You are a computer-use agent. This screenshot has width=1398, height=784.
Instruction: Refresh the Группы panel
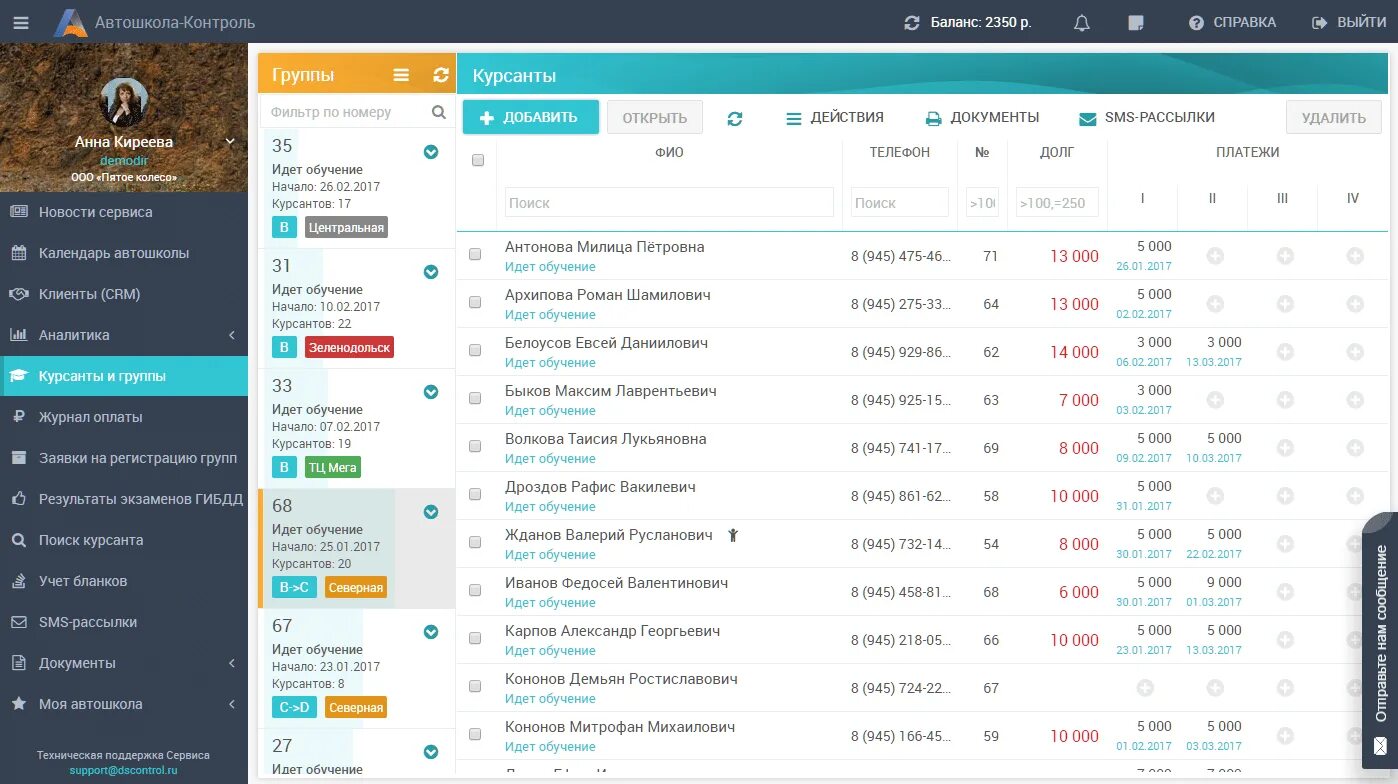[441, 75]
